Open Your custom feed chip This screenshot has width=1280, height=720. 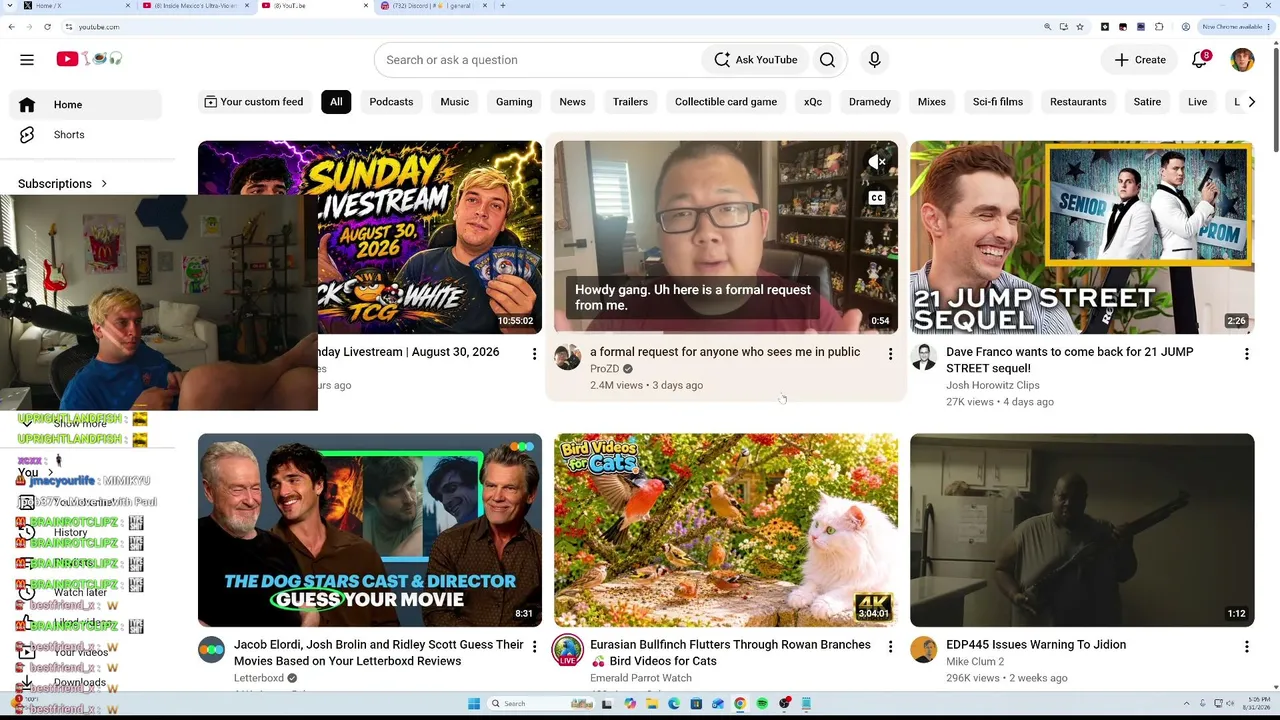tap(253, 102)
